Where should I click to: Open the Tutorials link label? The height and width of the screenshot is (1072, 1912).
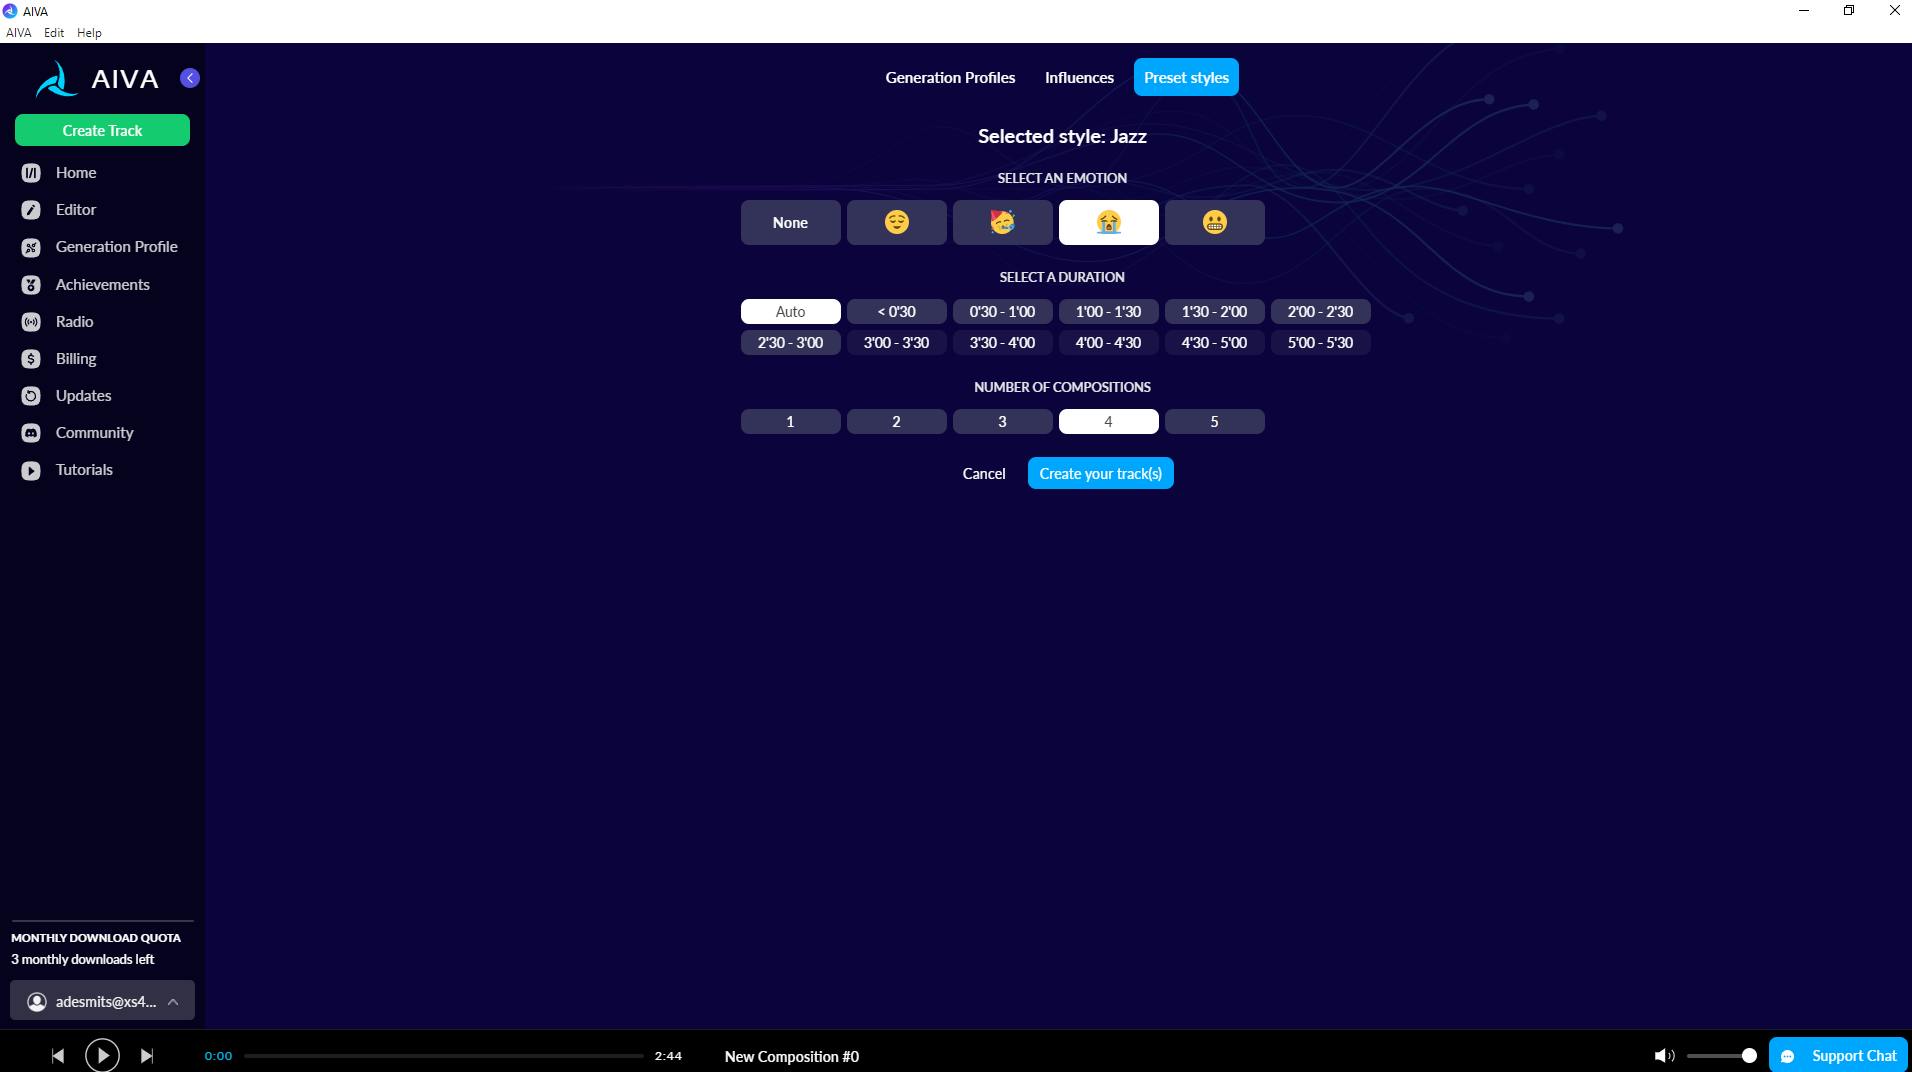[x=84, y=470]
